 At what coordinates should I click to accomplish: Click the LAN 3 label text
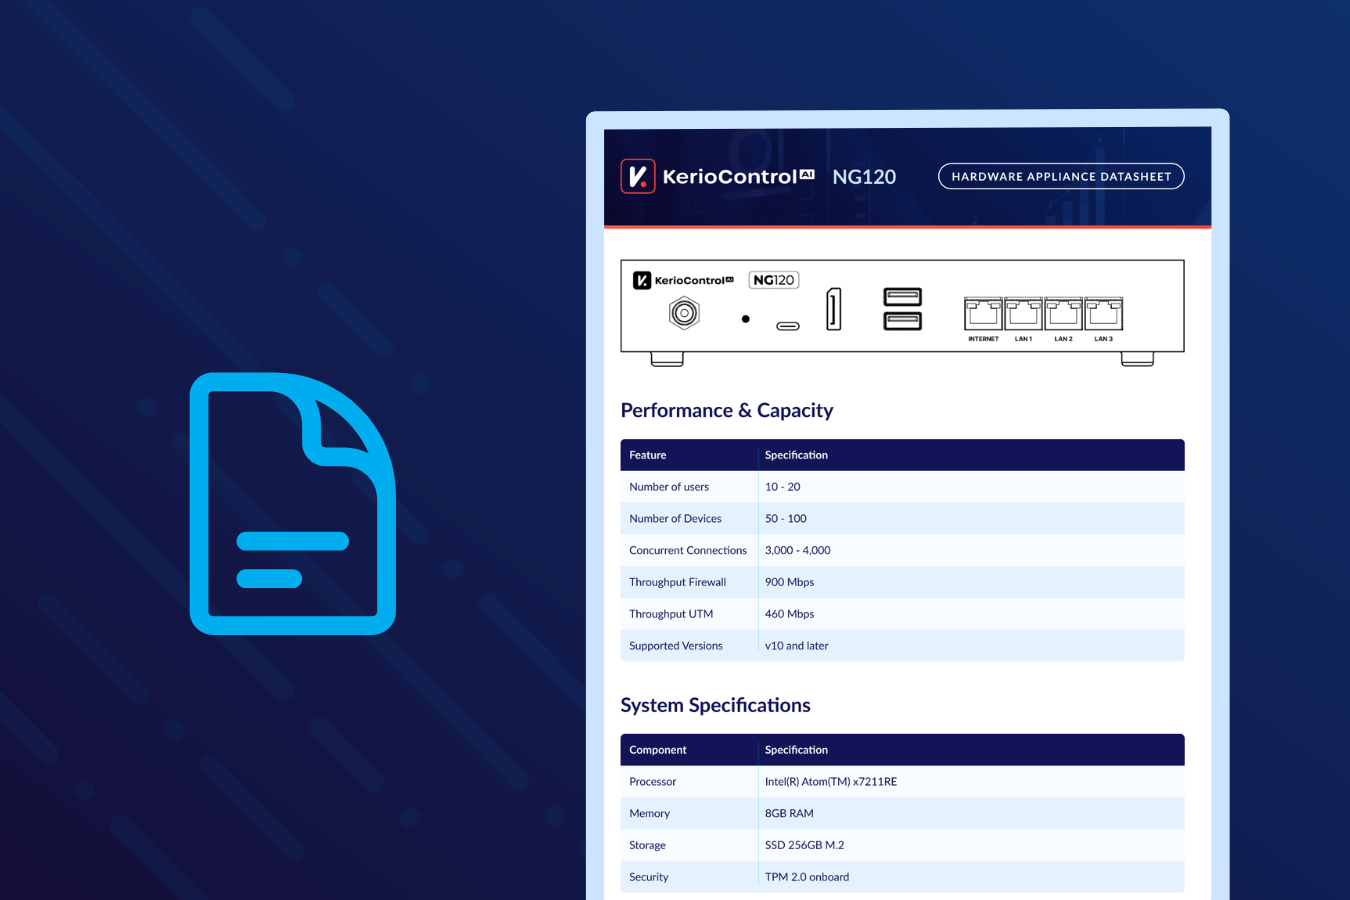[x=1103, y=339]
